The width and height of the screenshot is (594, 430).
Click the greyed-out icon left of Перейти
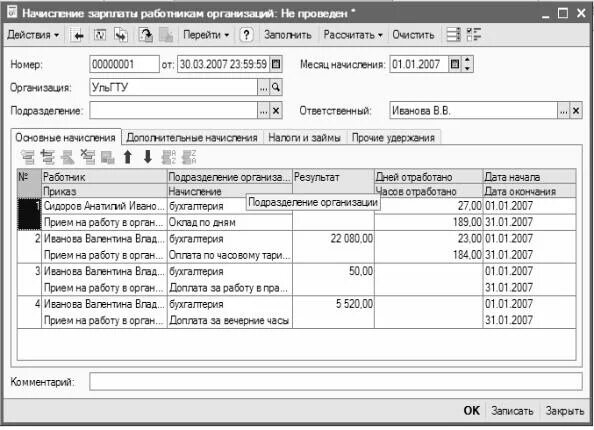(166, 35)
